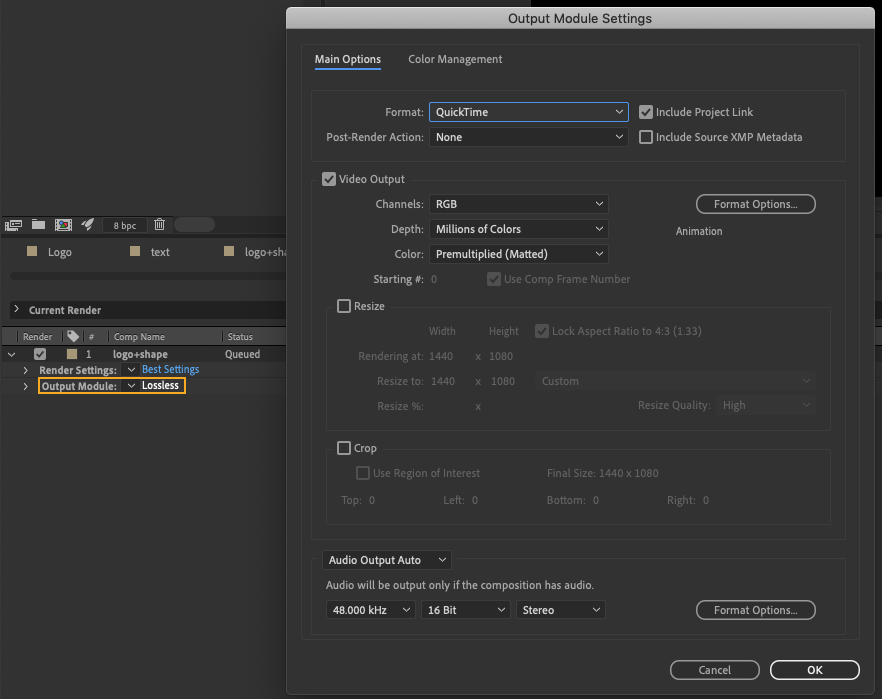Switch to the Color Management tab
Screen dimensions: 882x699
coord(455,59)
